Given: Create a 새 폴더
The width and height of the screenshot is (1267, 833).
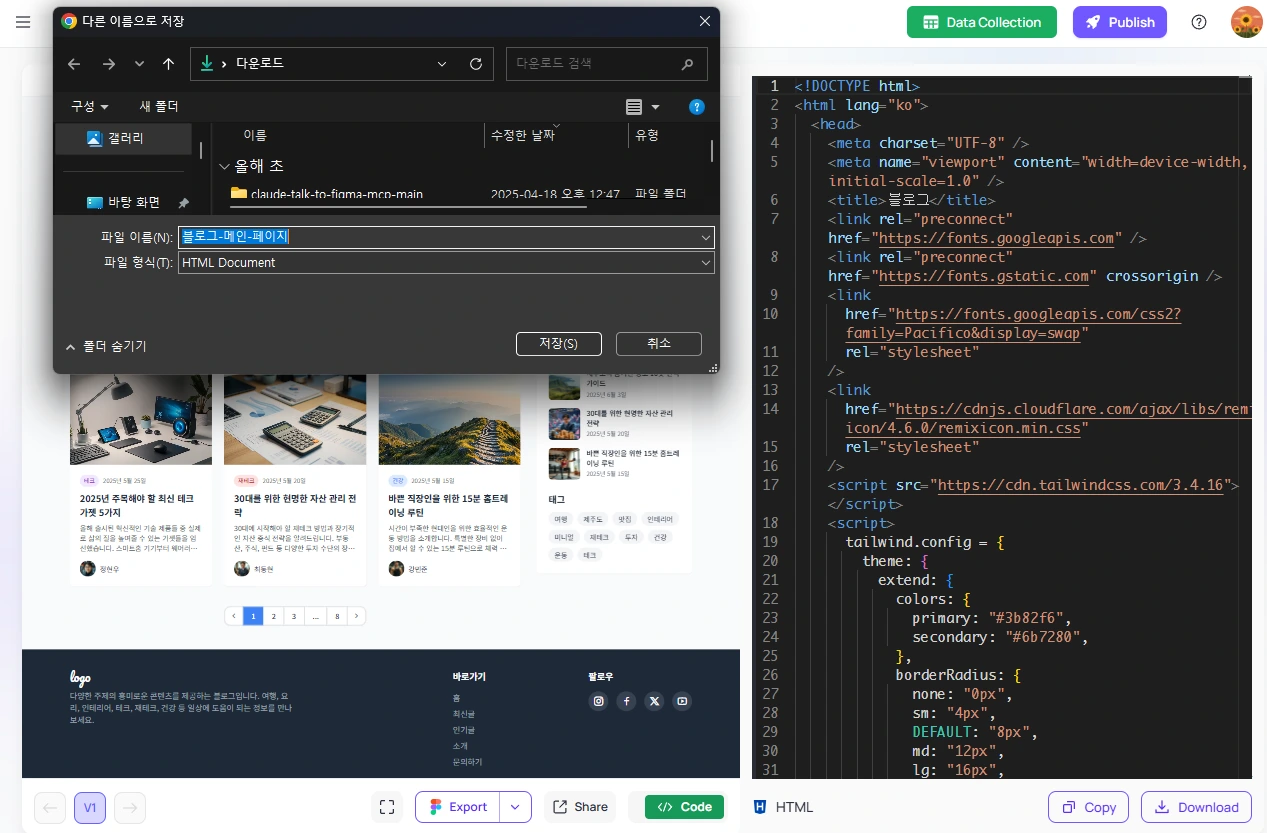Looking at the screenshot, I should (x=159, y=106).
